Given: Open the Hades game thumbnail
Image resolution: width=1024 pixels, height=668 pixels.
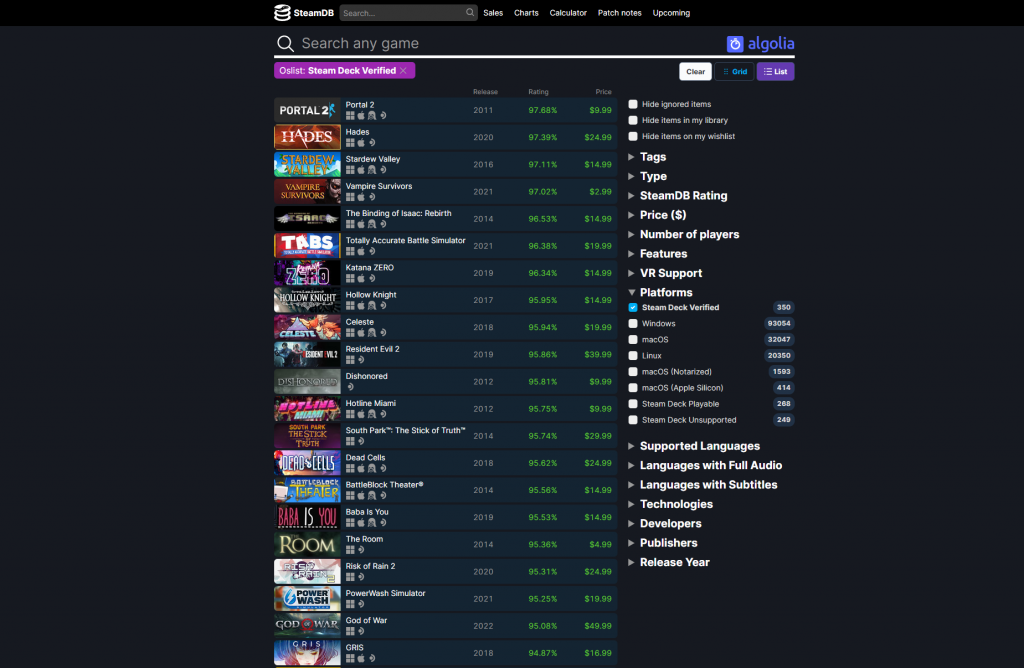Looking at the screenshot, I should pos(307,137).
